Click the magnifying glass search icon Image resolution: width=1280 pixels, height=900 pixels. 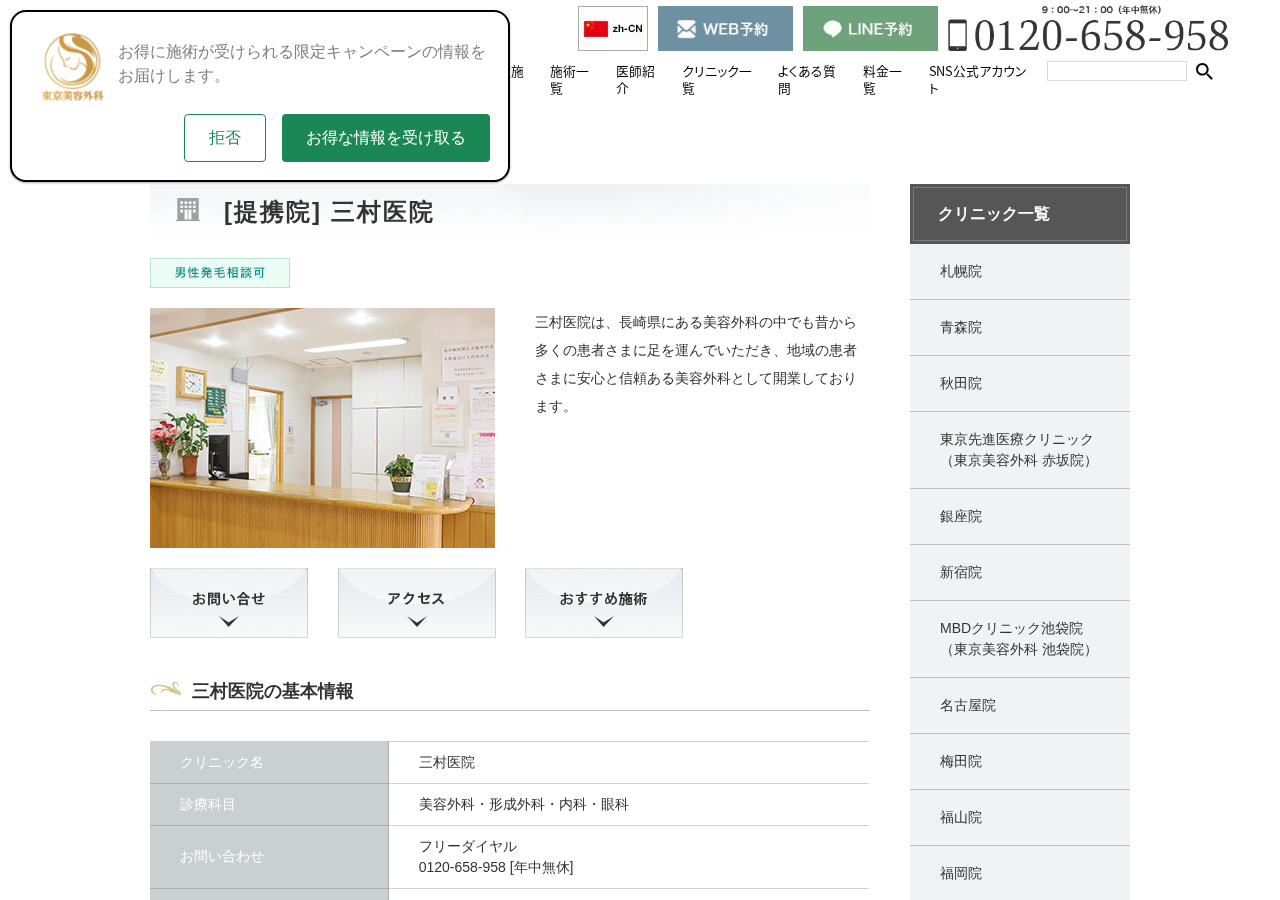[x=1205, y=71]
